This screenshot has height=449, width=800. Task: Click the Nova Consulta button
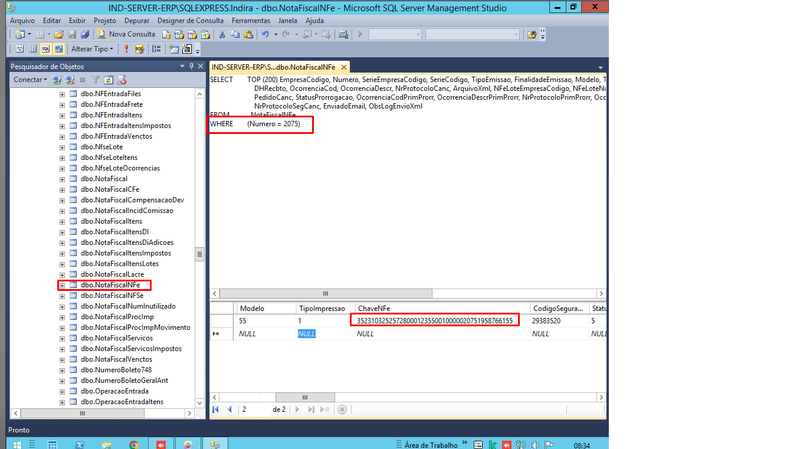pos(127,34)
